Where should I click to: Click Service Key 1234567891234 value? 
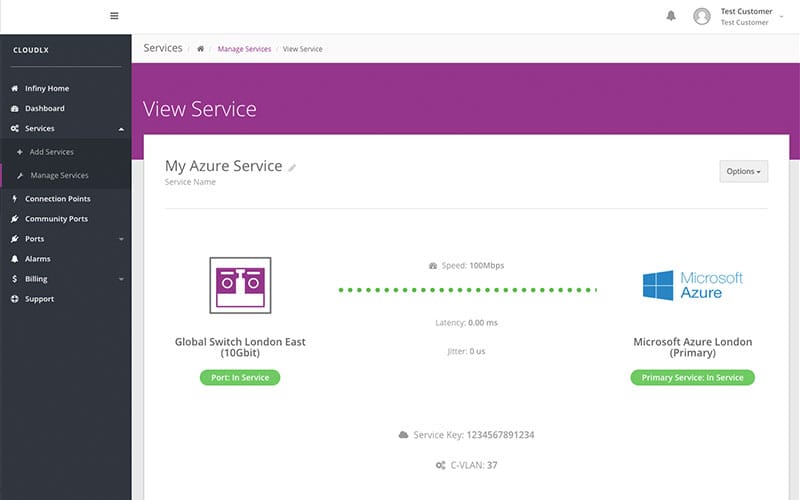(x=500, y=435)
